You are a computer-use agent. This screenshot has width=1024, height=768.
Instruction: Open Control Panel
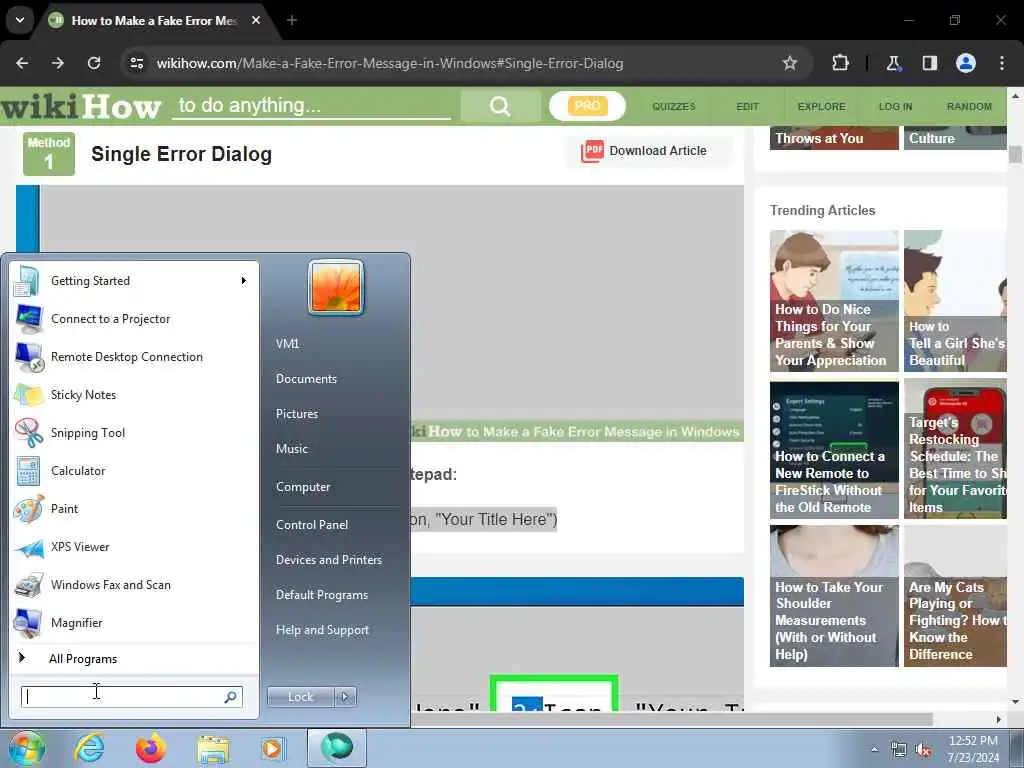(312, 525)
